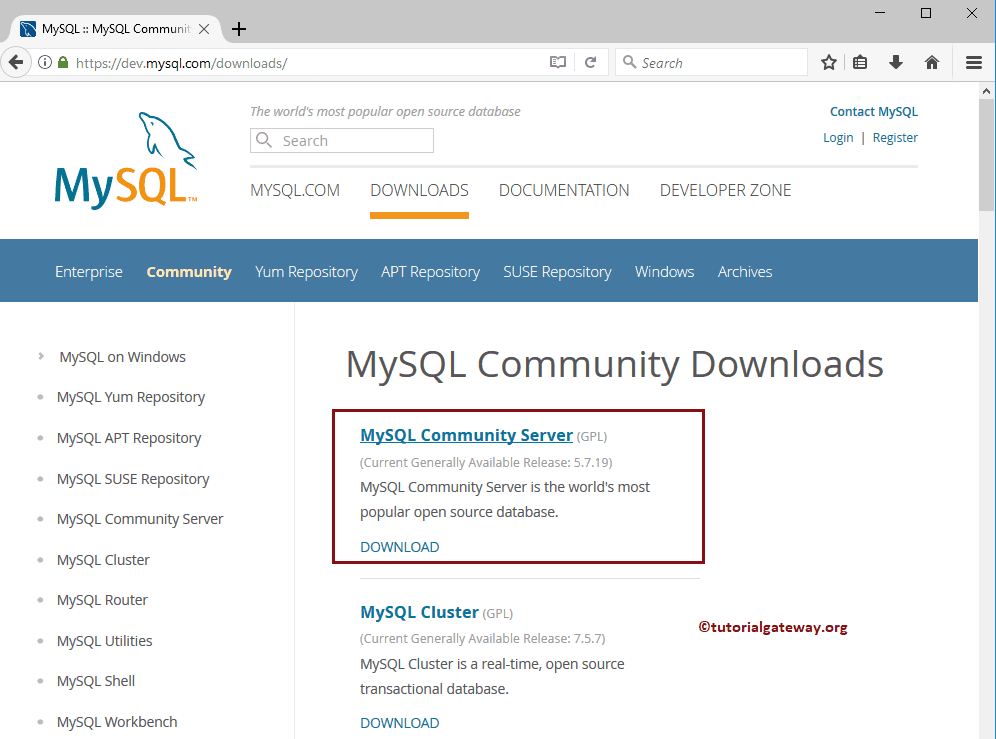Open the DEVELOPER ZONE section
The height and width of the screenshot is (739, 996).
pos(725,190)
